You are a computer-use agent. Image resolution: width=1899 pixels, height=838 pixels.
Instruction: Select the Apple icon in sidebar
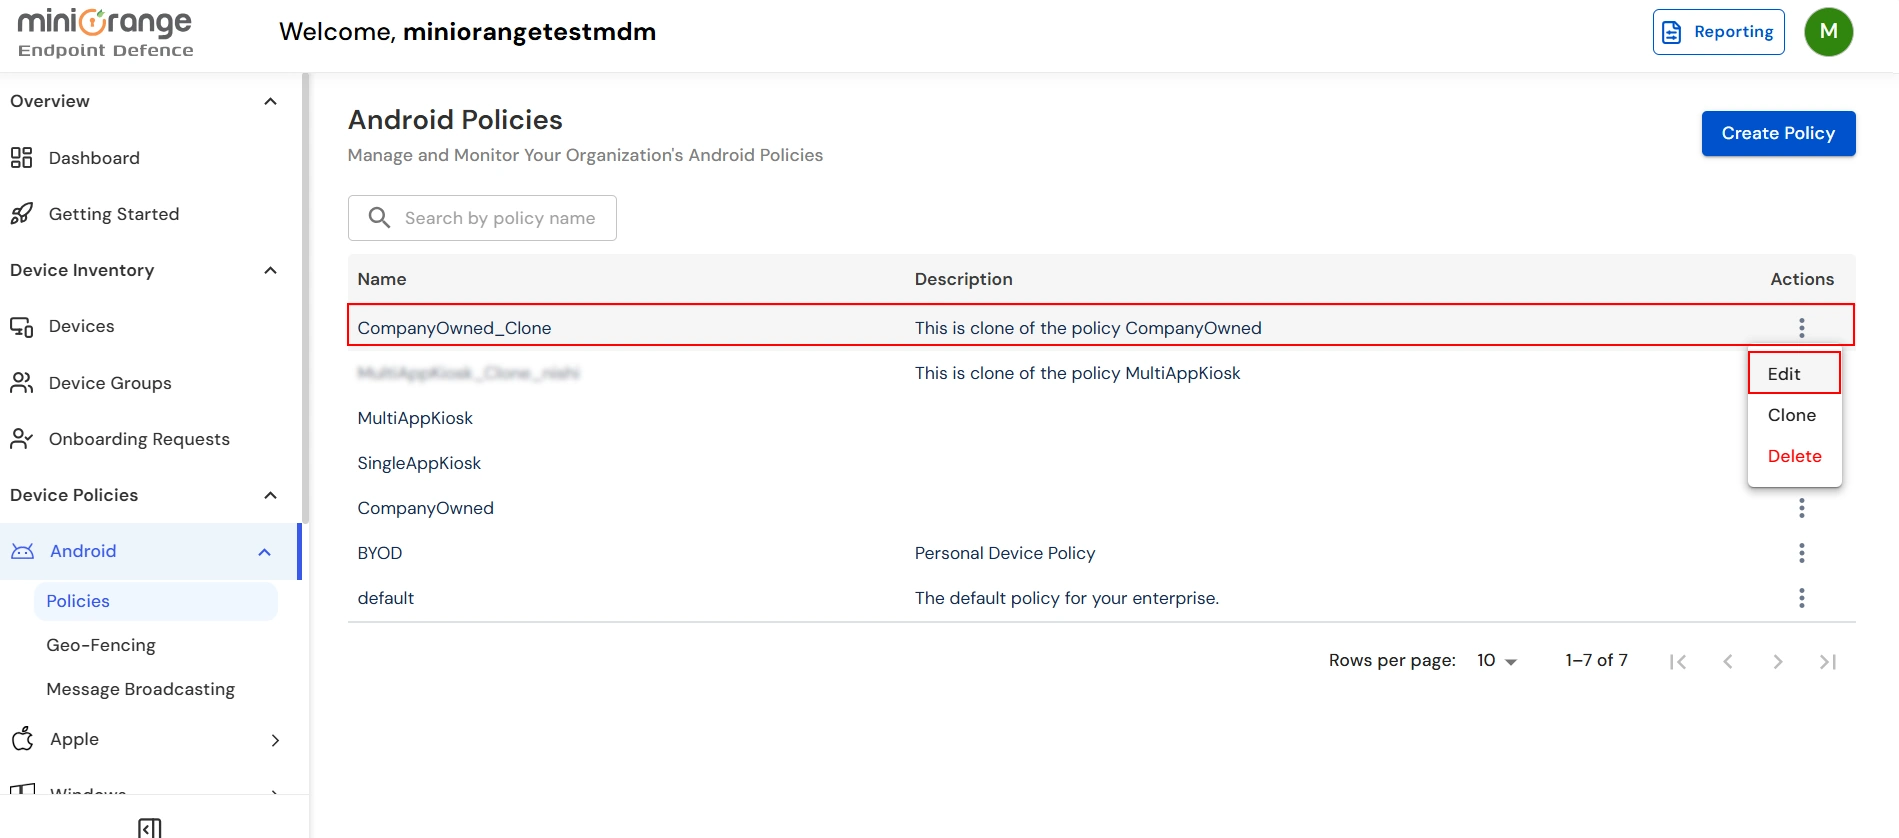pos(22,739)
